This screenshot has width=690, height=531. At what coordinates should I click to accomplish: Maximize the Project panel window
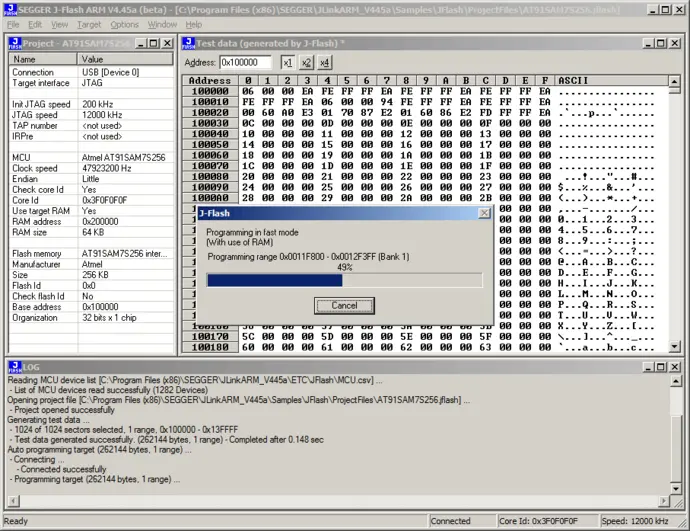[153, 43]
